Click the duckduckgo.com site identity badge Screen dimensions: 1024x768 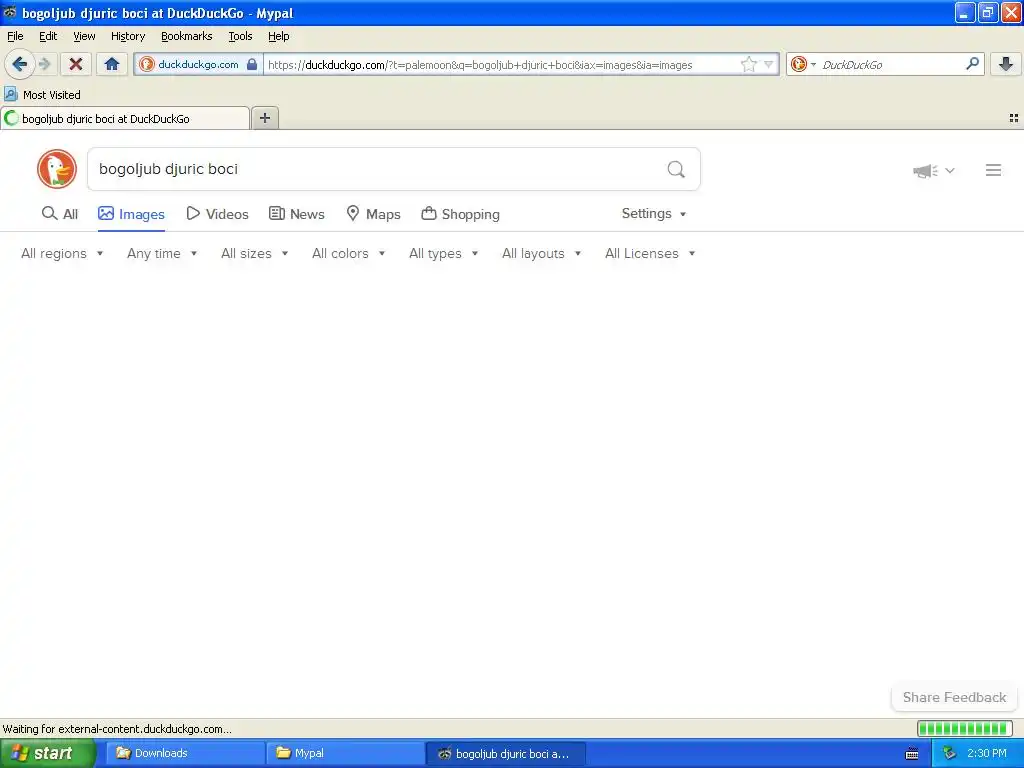199,64
